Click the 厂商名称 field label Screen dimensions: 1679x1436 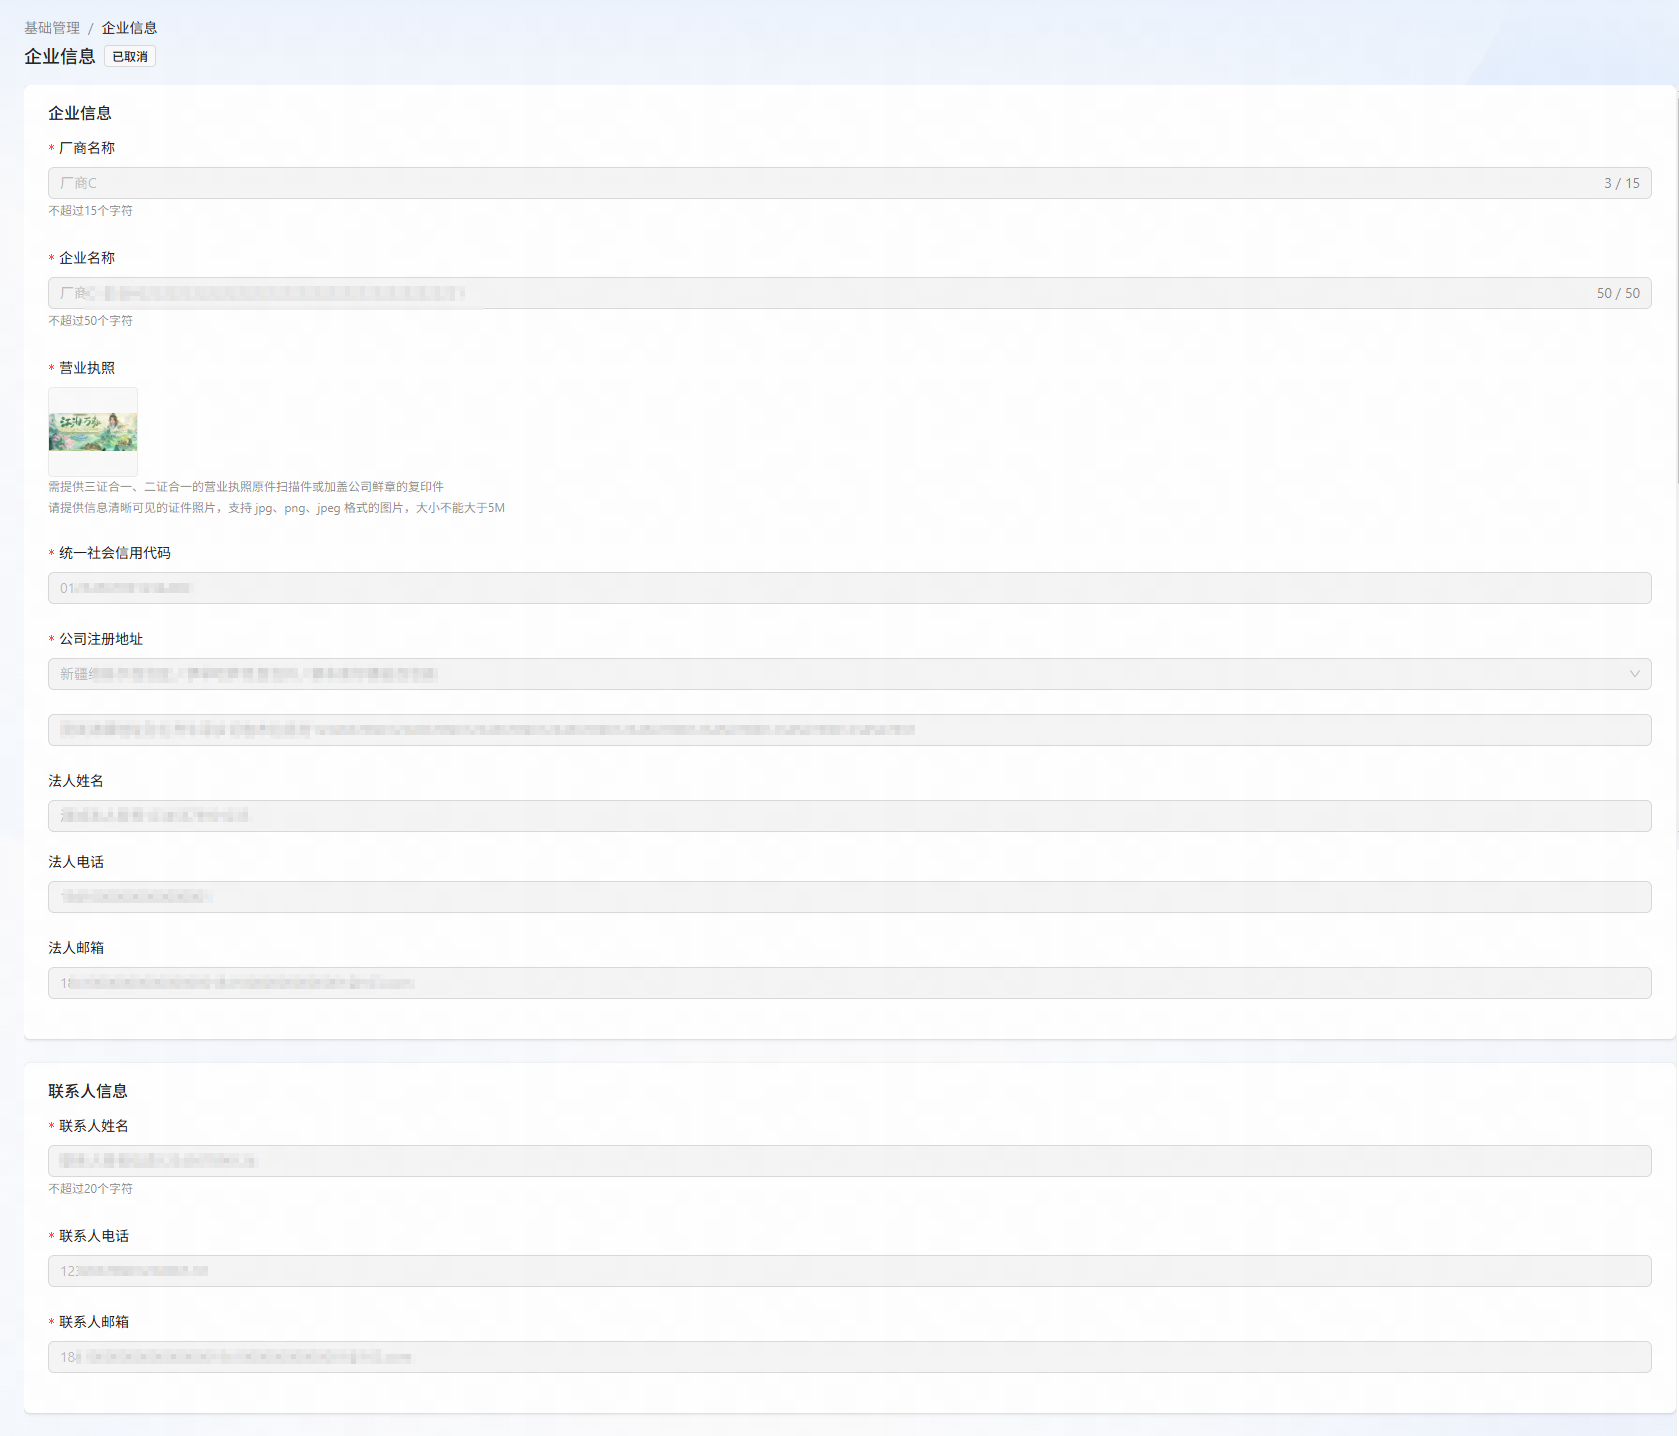[x=86, y=148]
